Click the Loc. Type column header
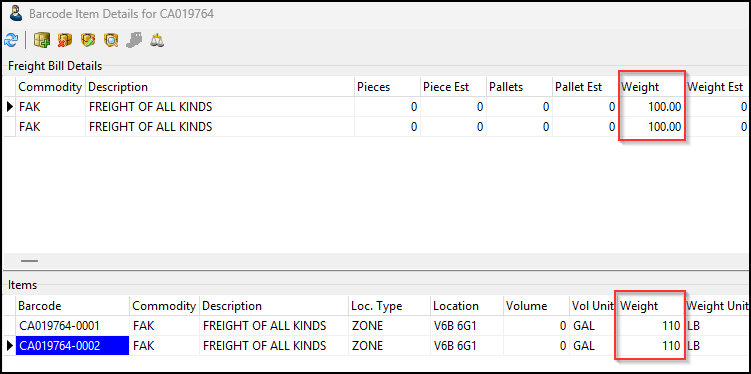 click(388, 306)
